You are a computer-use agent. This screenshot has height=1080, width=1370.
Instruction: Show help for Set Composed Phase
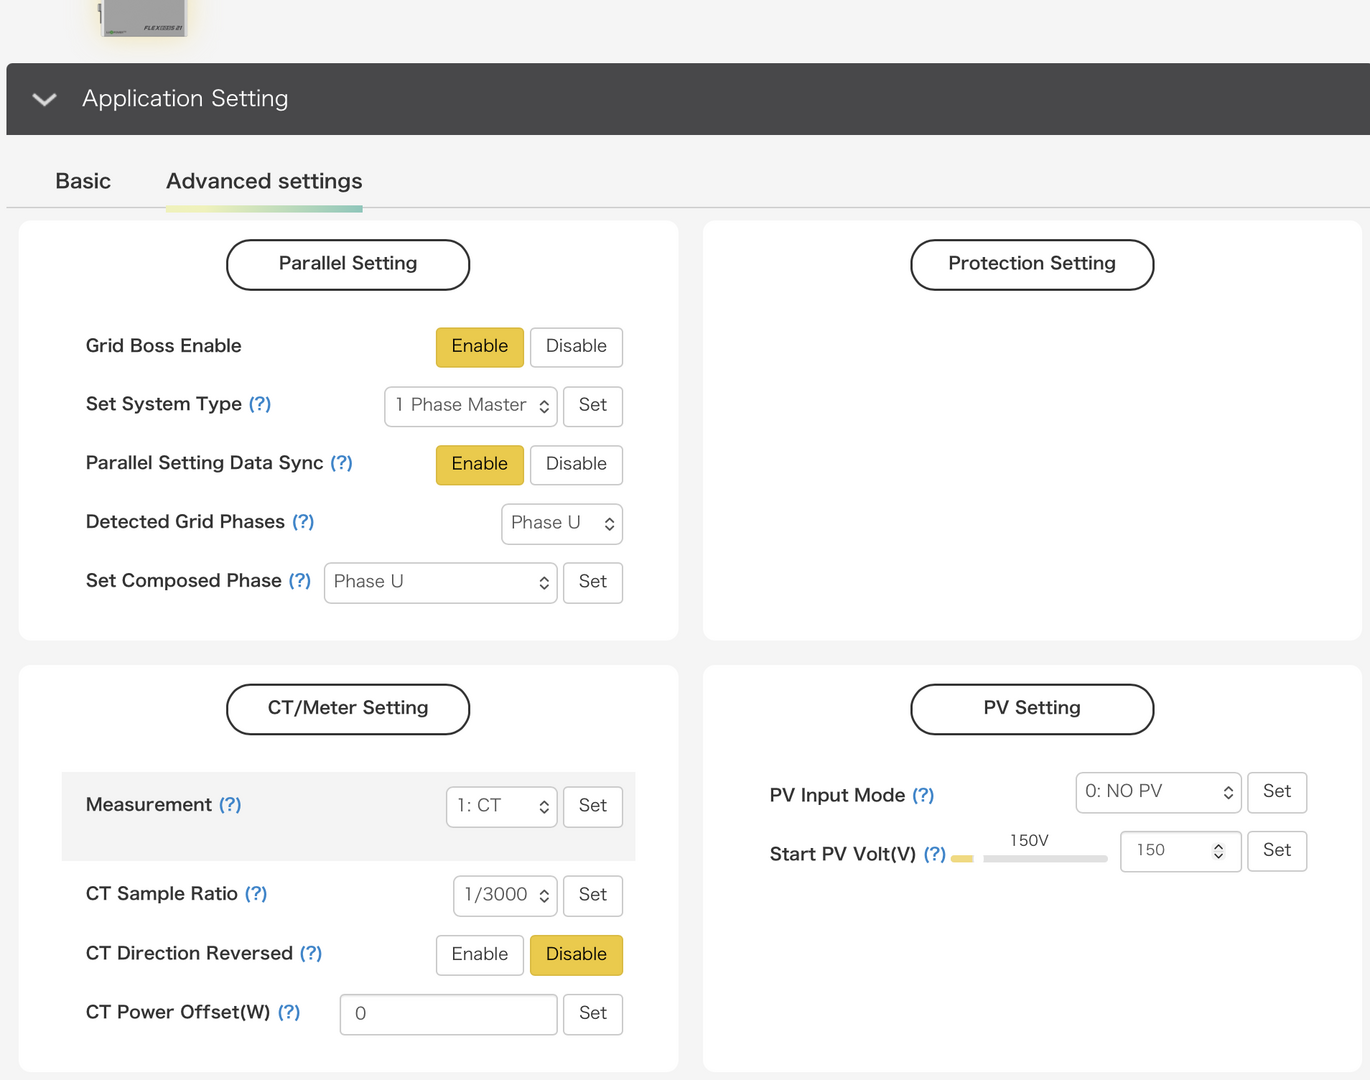click(x=300, y=581)
